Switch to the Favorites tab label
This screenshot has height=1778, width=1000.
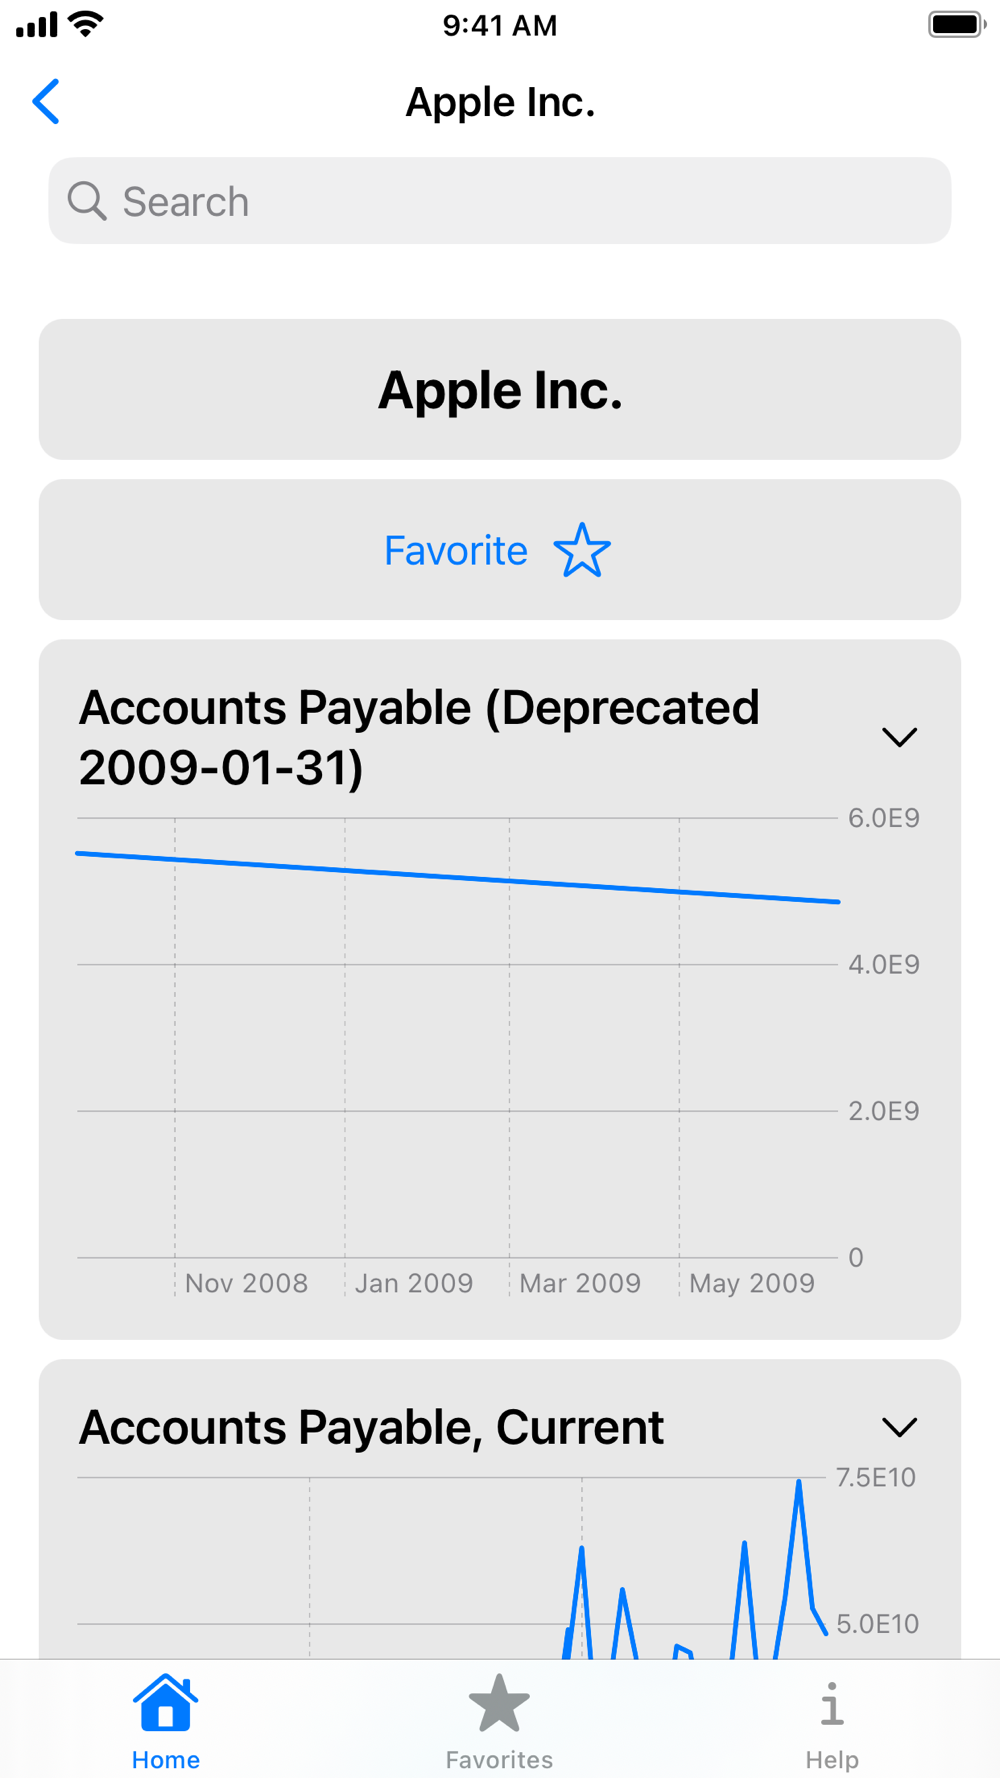tap(499, 1759)
